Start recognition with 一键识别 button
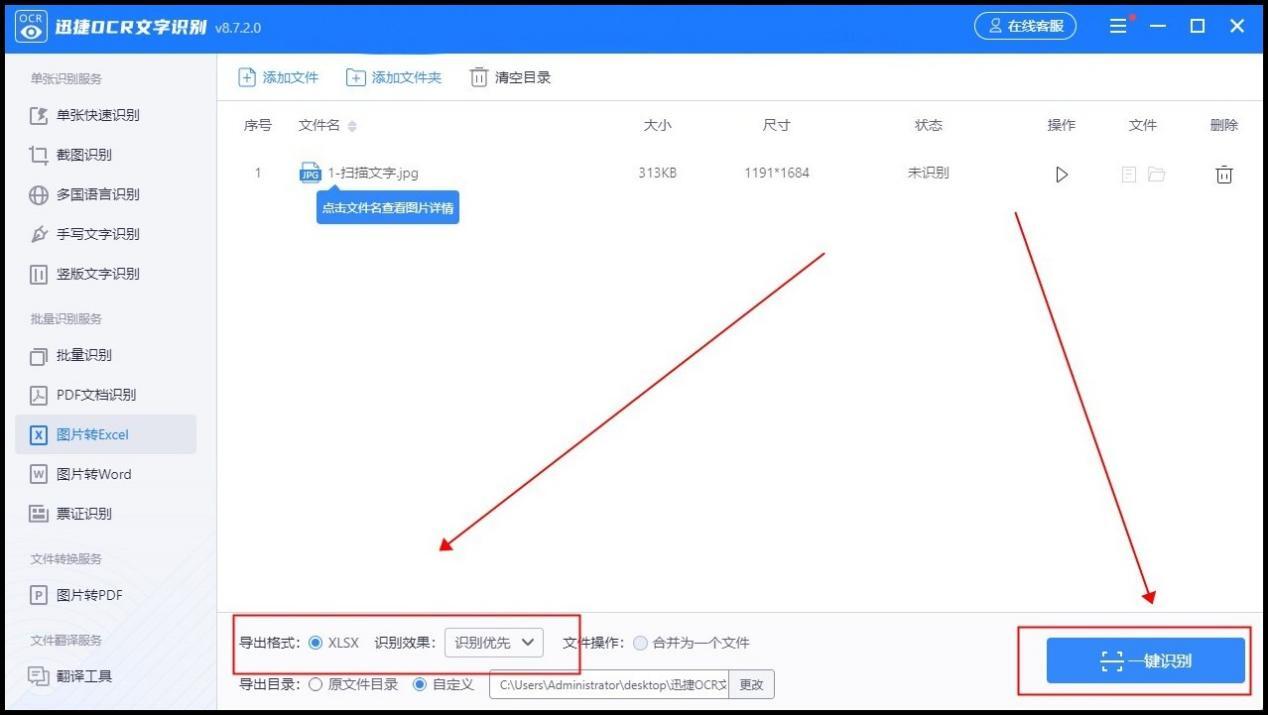Viewport: 1268px width, 715px height. coord(1145,661)
